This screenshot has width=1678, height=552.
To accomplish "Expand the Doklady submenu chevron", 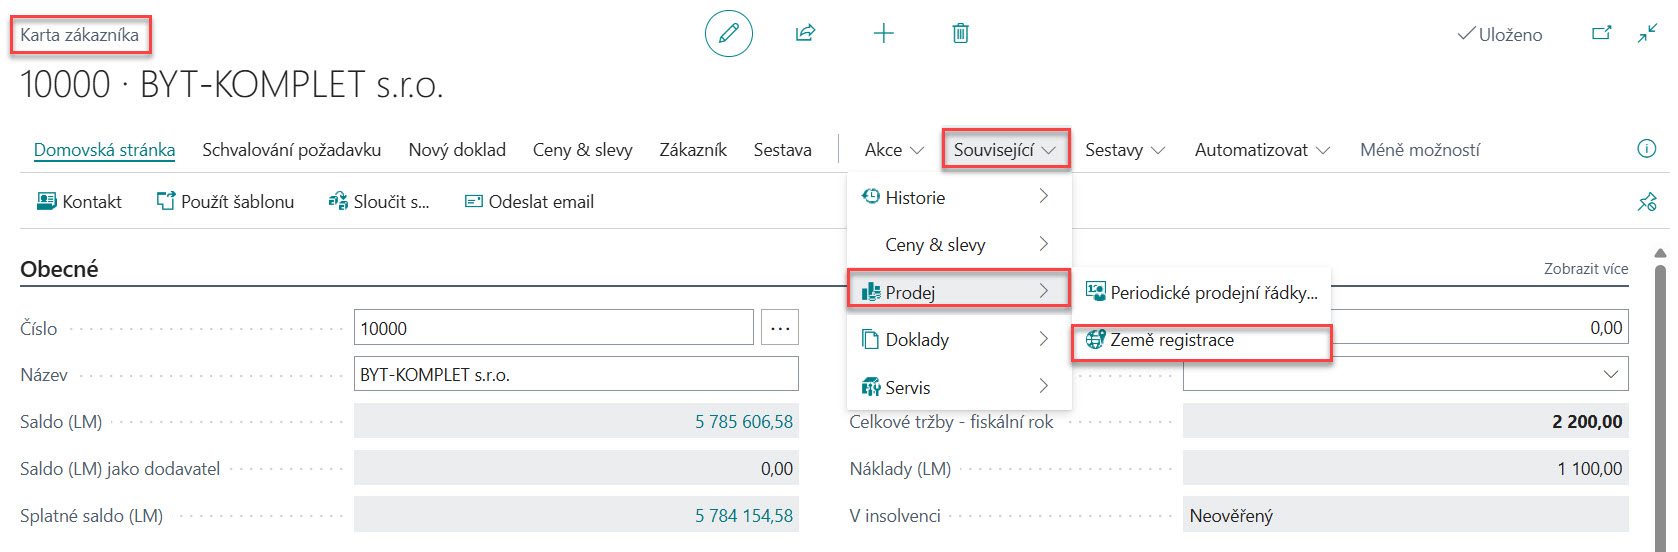I will click(1043, 339).
